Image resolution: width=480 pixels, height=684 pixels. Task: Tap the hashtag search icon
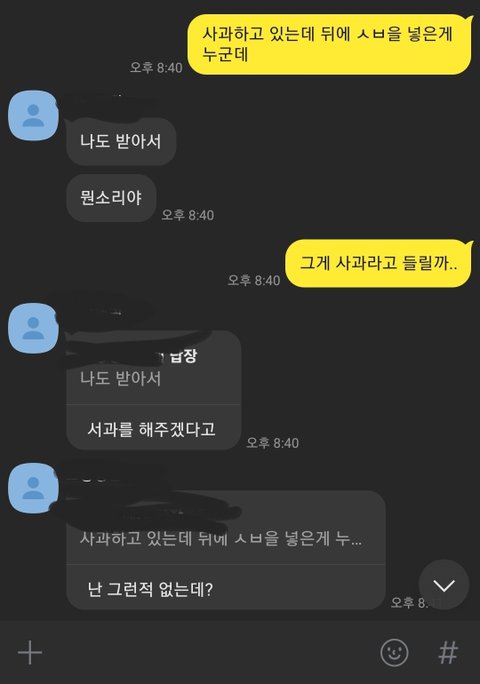point(448,653)
